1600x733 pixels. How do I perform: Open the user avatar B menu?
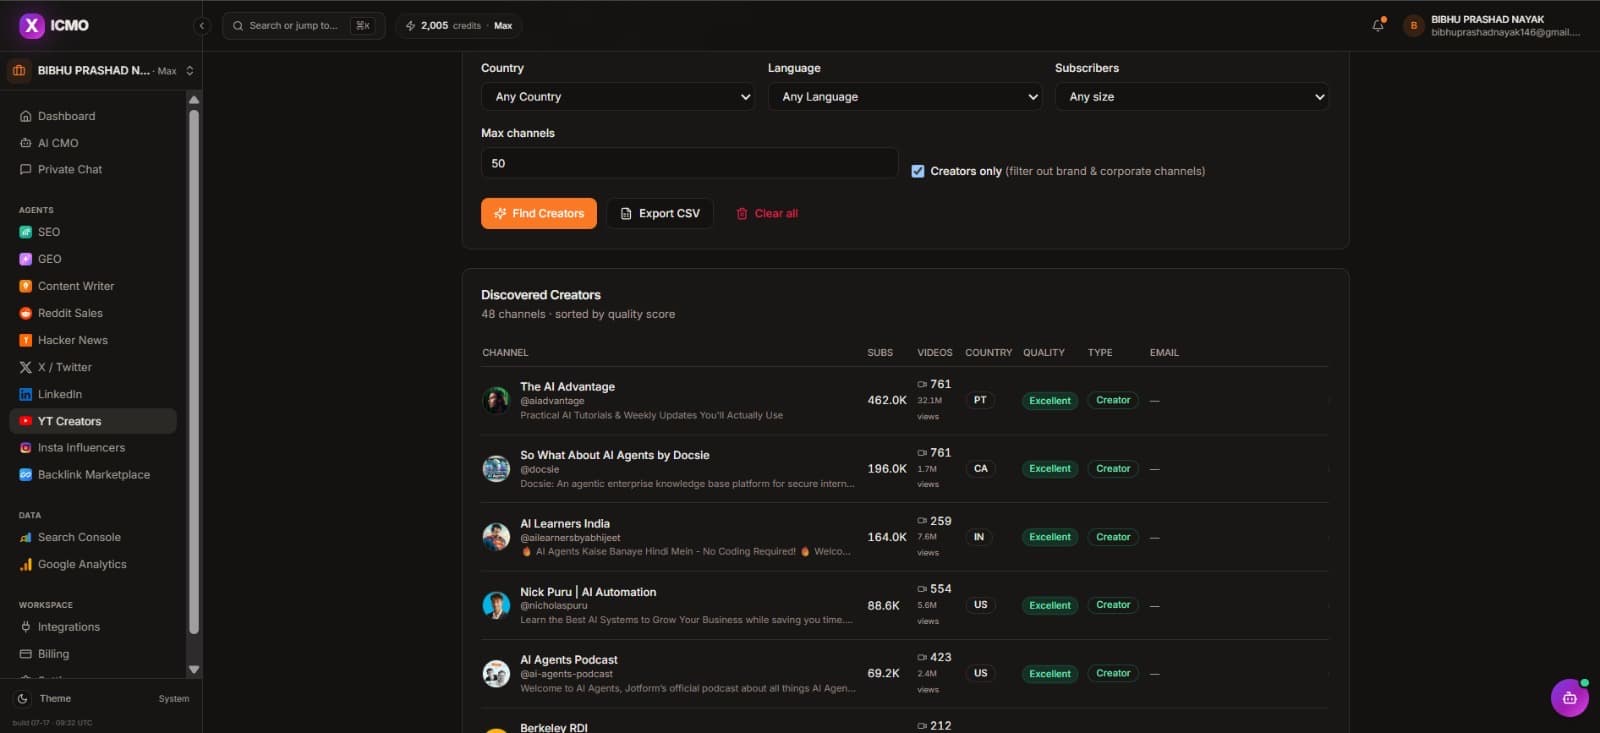(x=1413, y=25)
